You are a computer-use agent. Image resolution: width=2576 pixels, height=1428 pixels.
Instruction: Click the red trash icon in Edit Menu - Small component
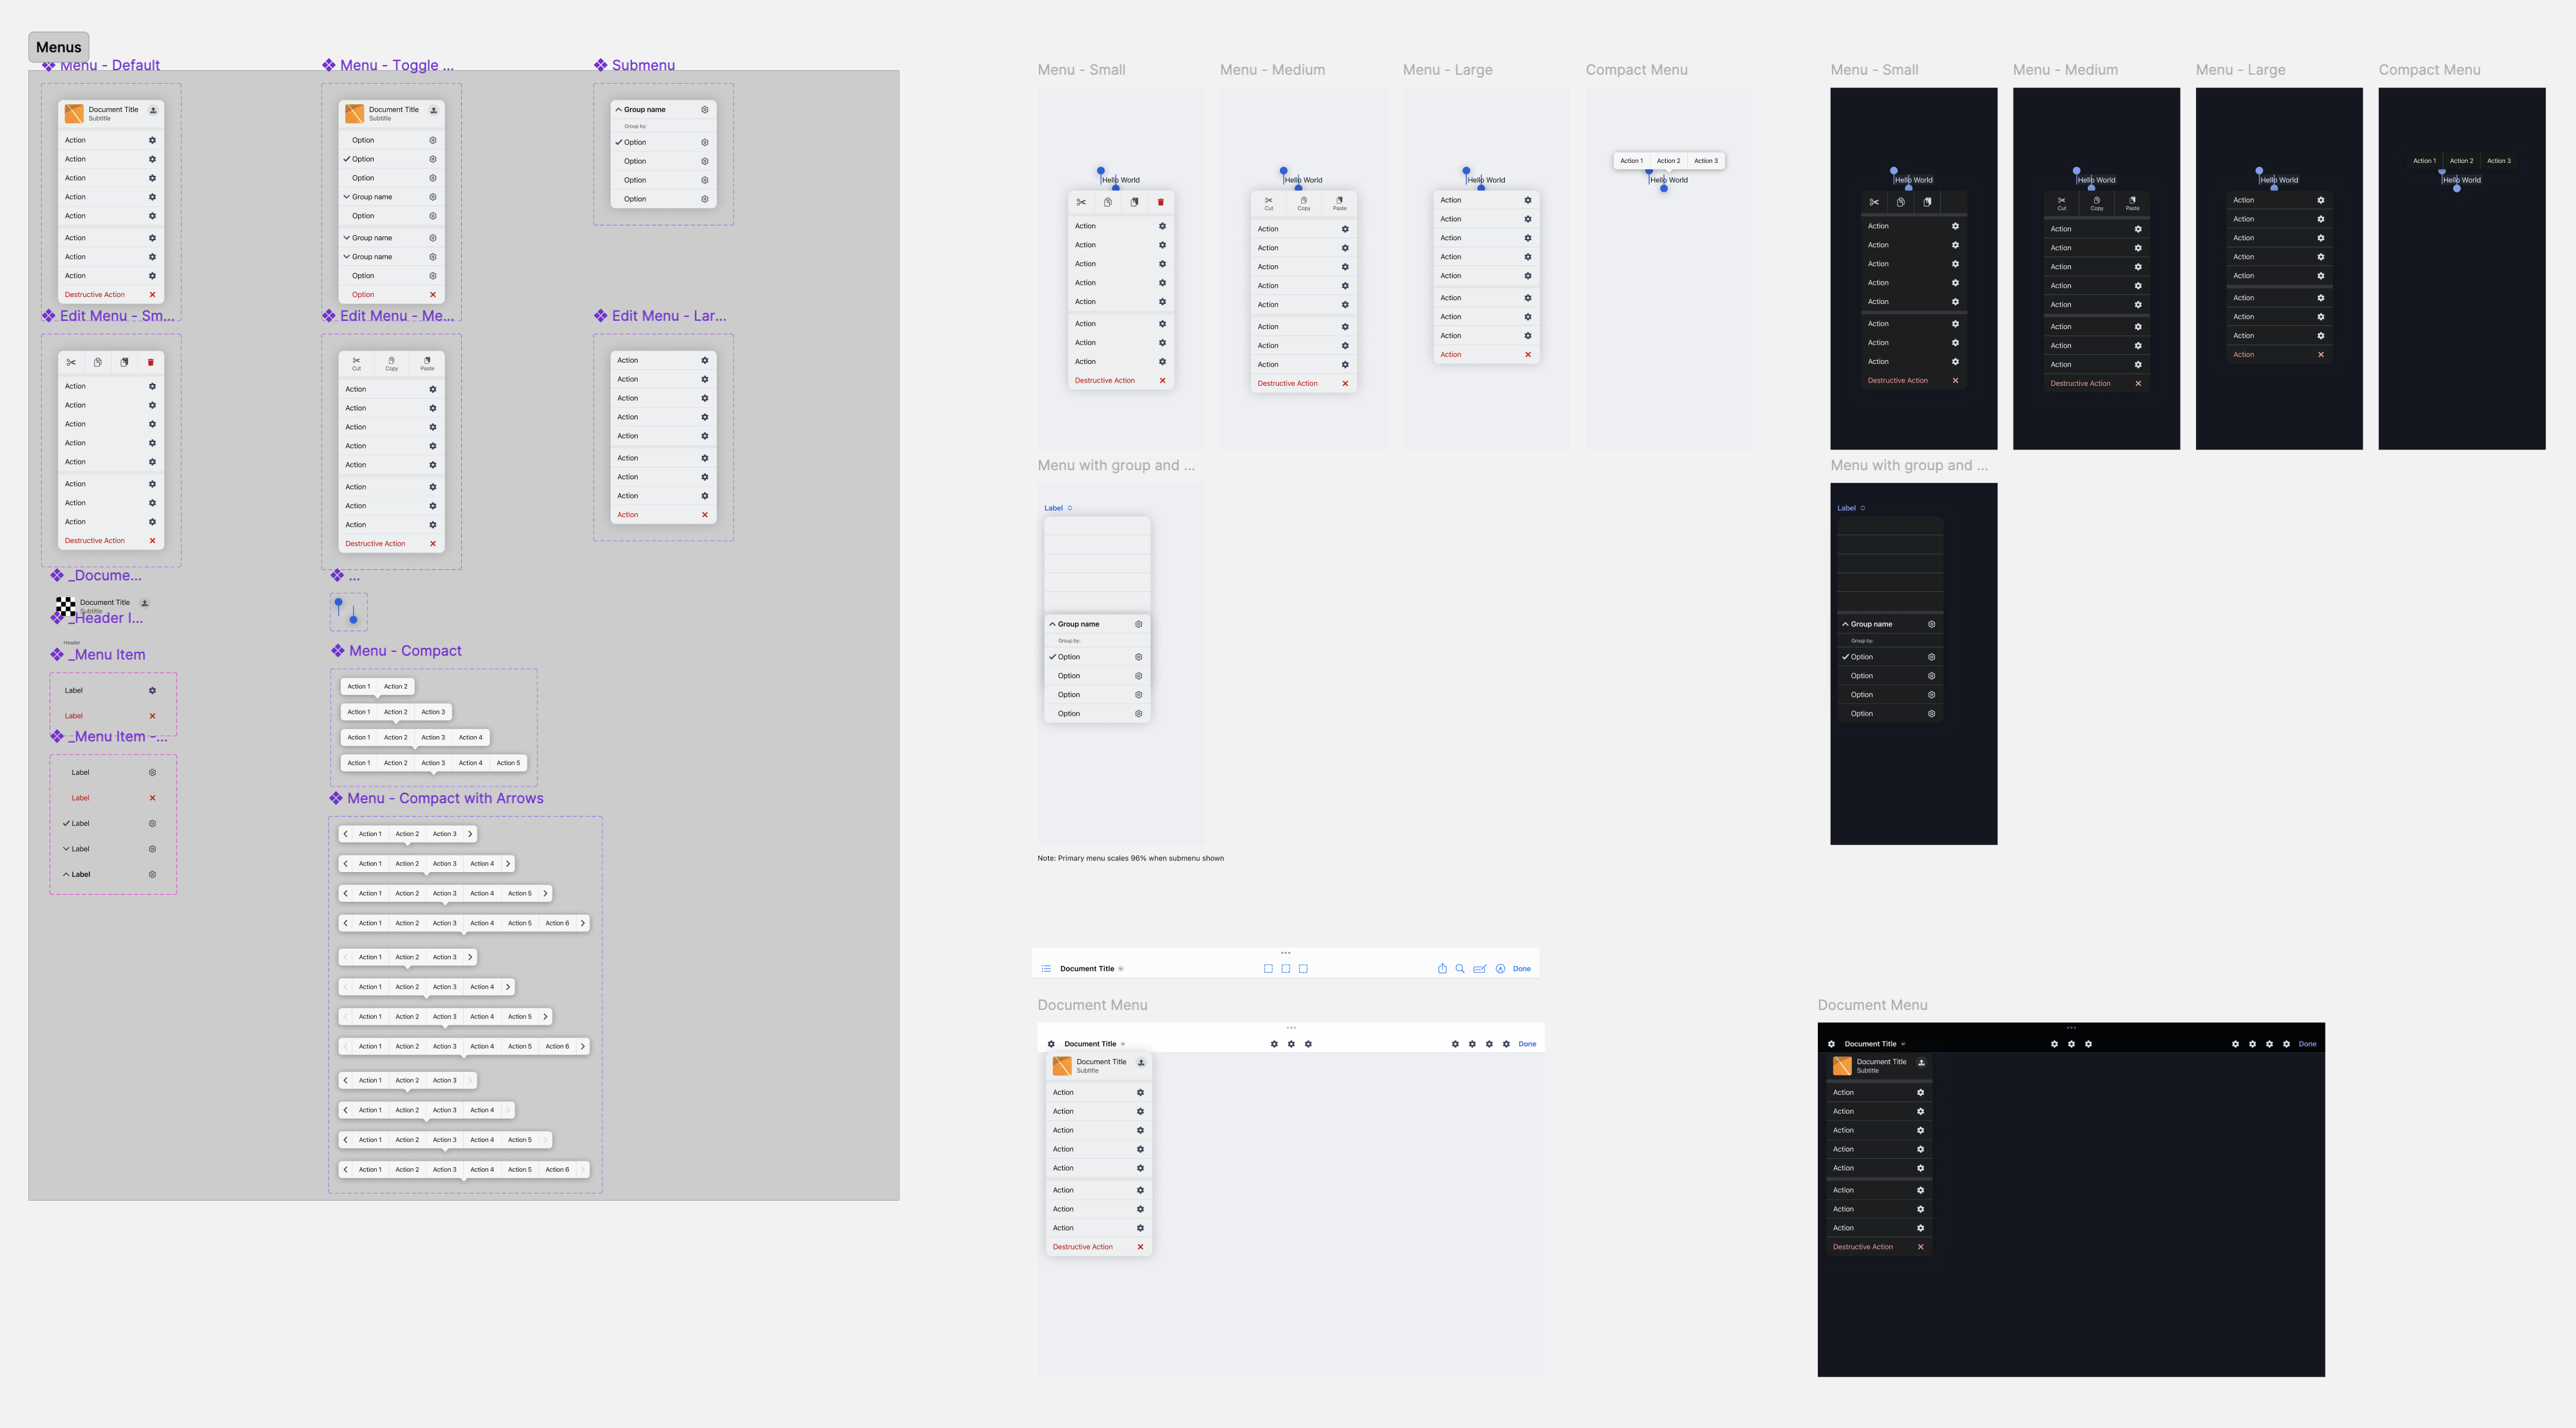pos(151,362)
